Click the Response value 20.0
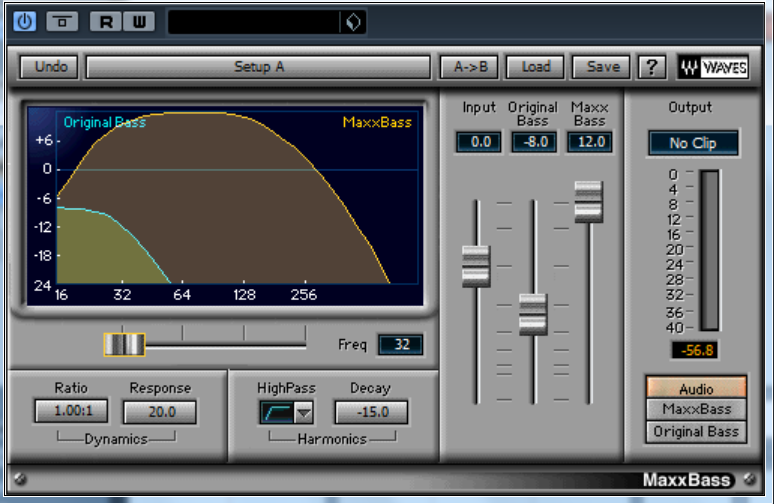The width and height of the screenshot is (774, 504). point(160,412)
